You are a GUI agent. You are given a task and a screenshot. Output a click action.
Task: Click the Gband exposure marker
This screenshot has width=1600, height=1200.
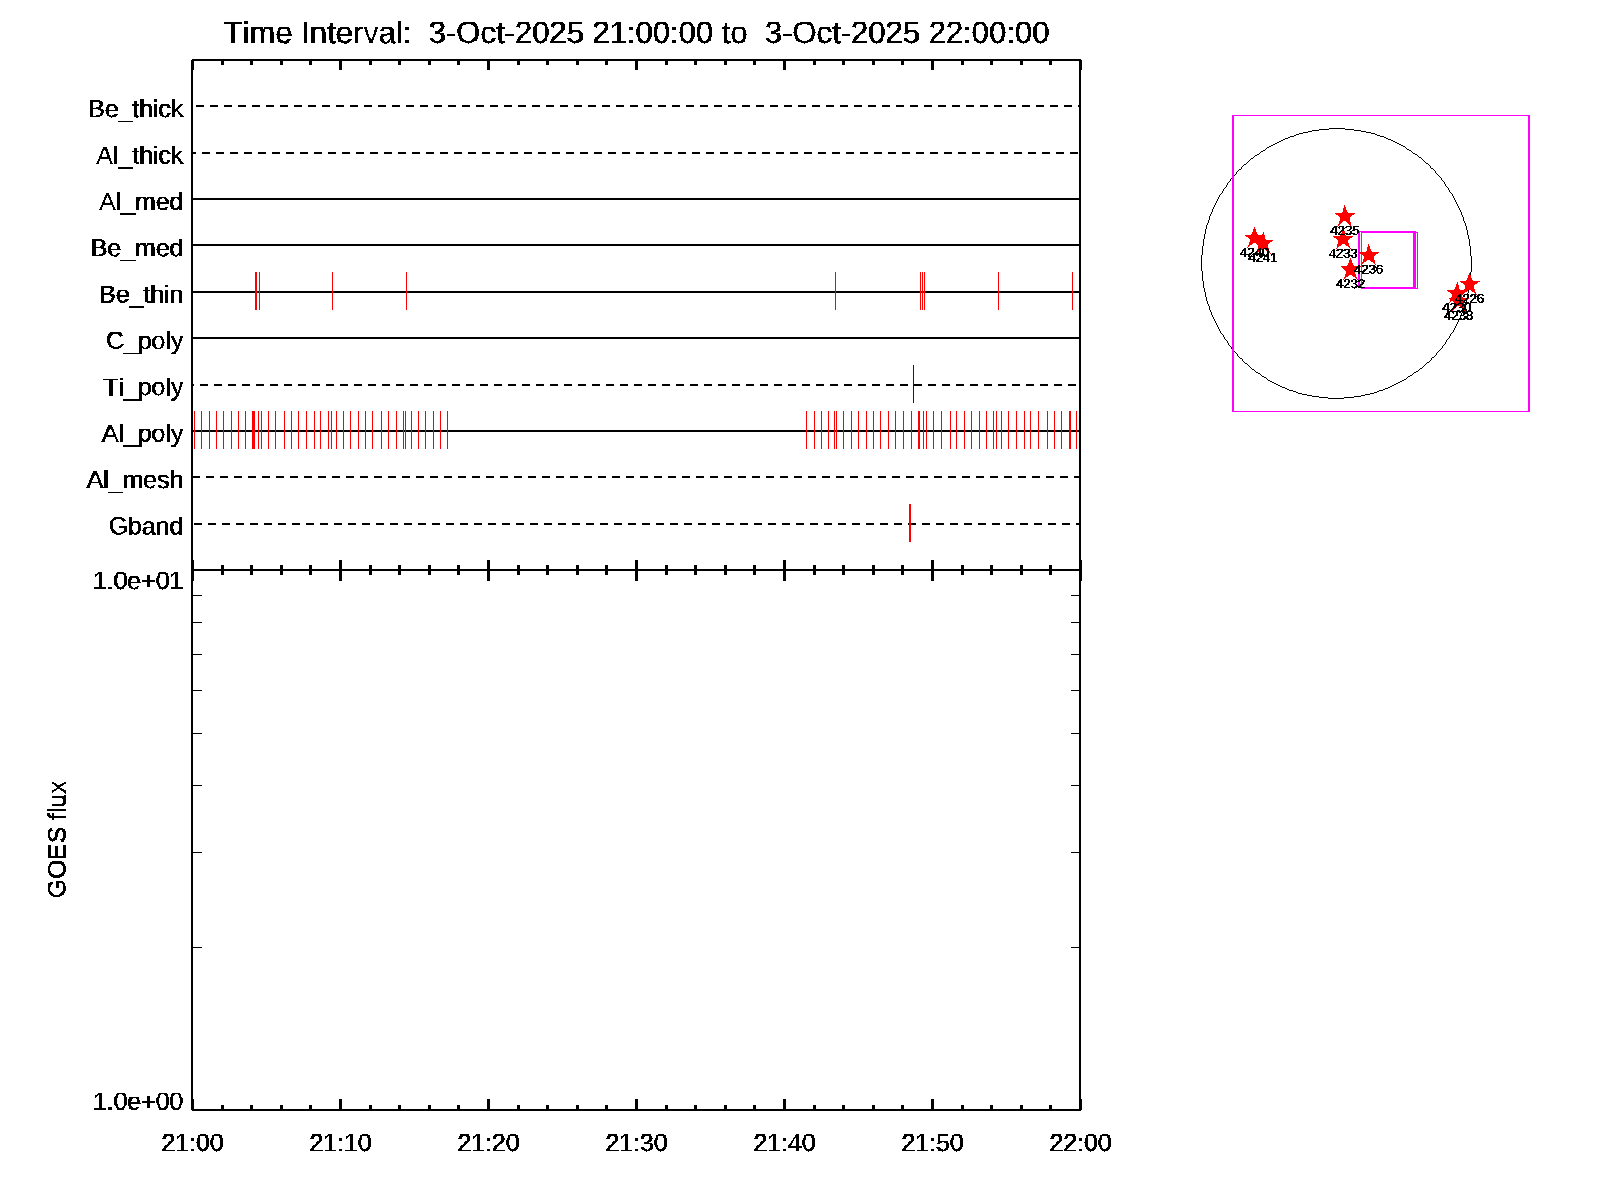tap(909, 523)
